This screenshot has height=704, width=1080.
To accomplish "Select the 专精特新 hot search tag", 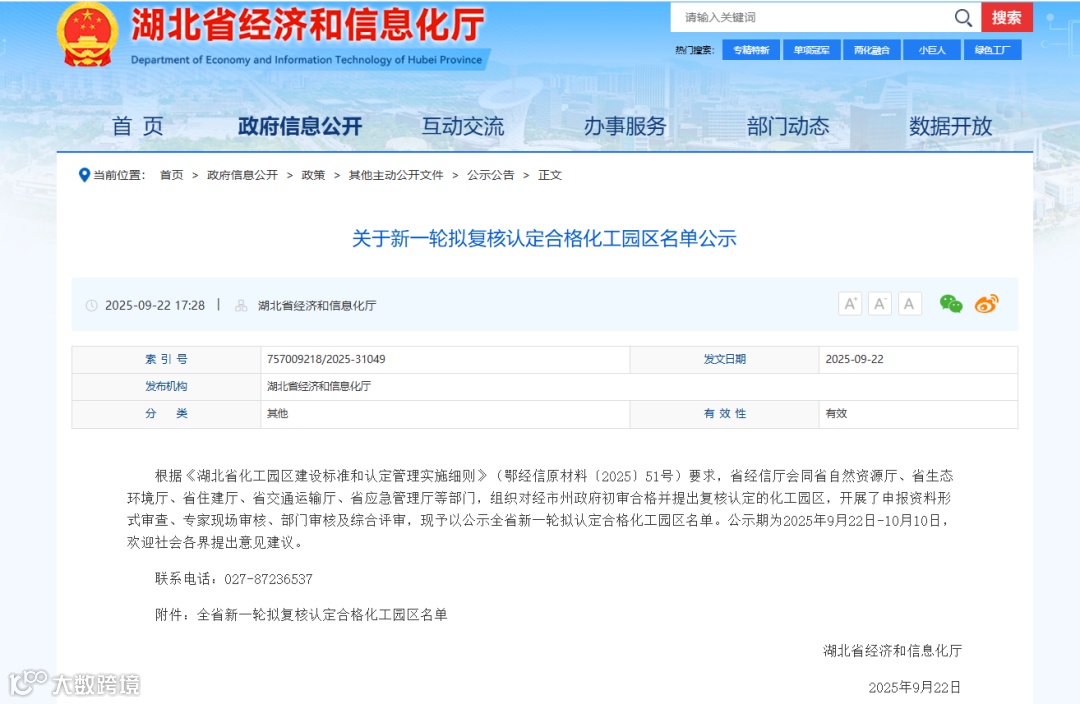I will click(x=751, y=50).
